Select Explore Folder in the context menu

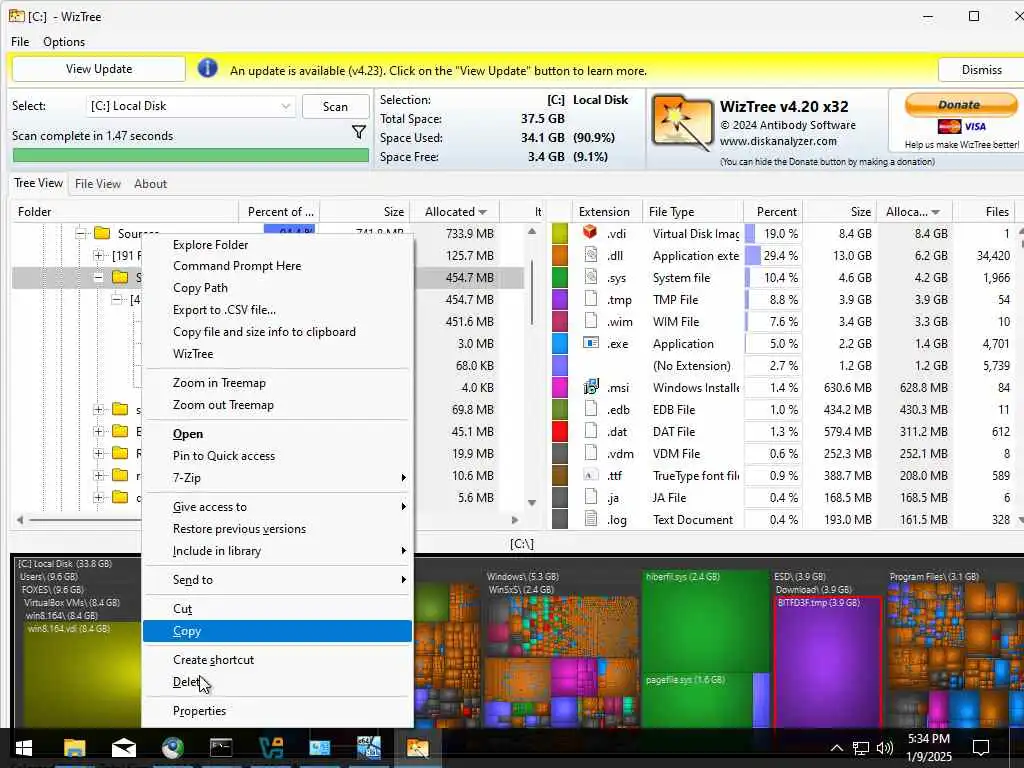(x=278, y=244)
